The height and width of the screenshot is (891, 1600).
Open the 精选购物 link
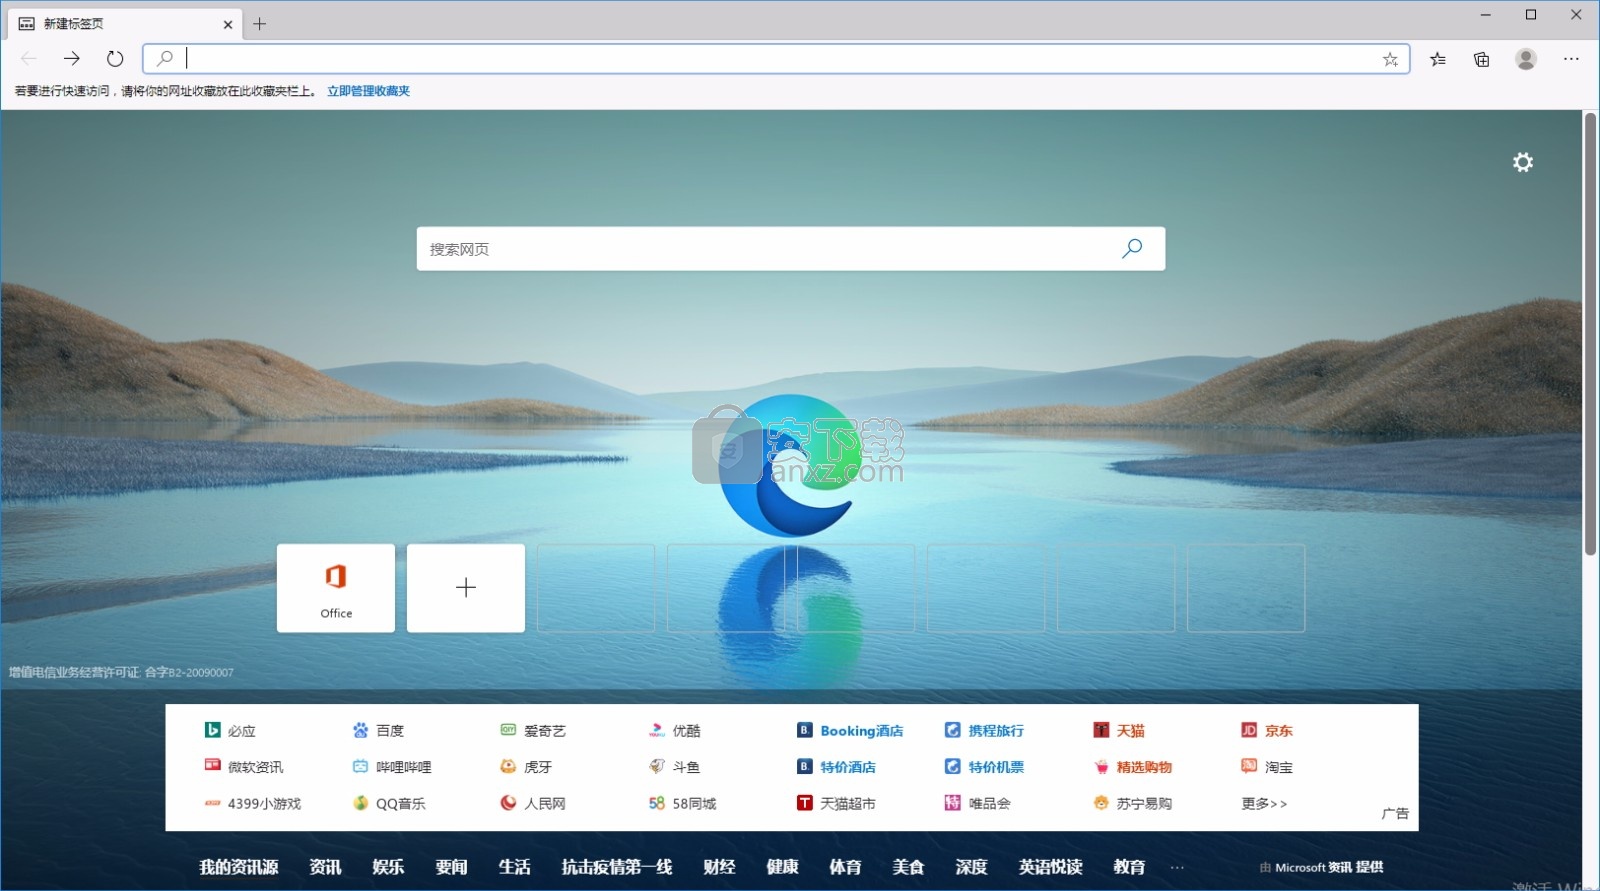[1132, 767]
